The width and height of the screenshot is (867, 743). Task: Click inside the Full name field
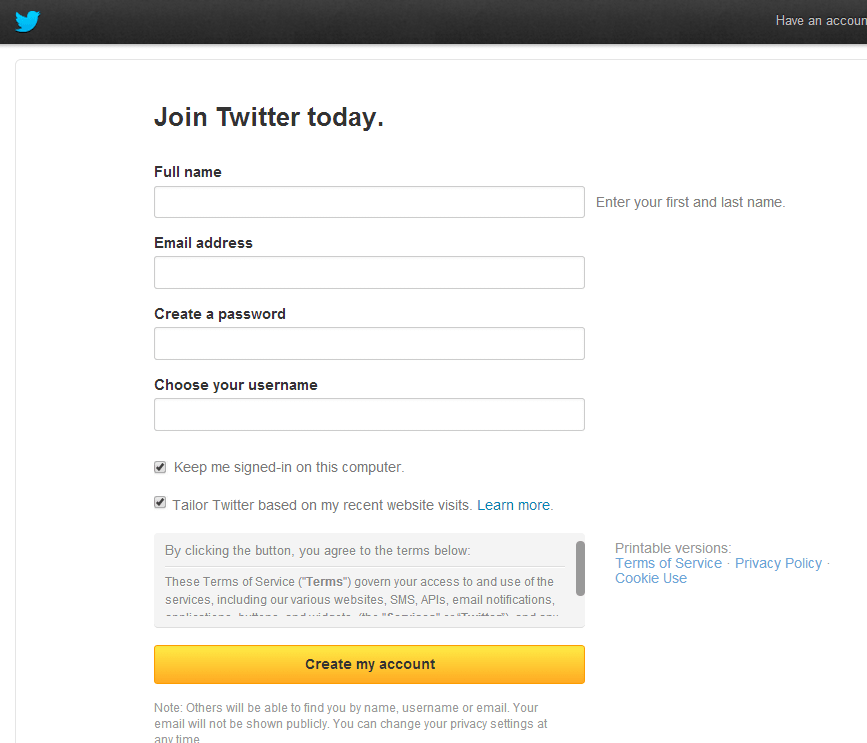pyautogui.click(x=369, y=201)
